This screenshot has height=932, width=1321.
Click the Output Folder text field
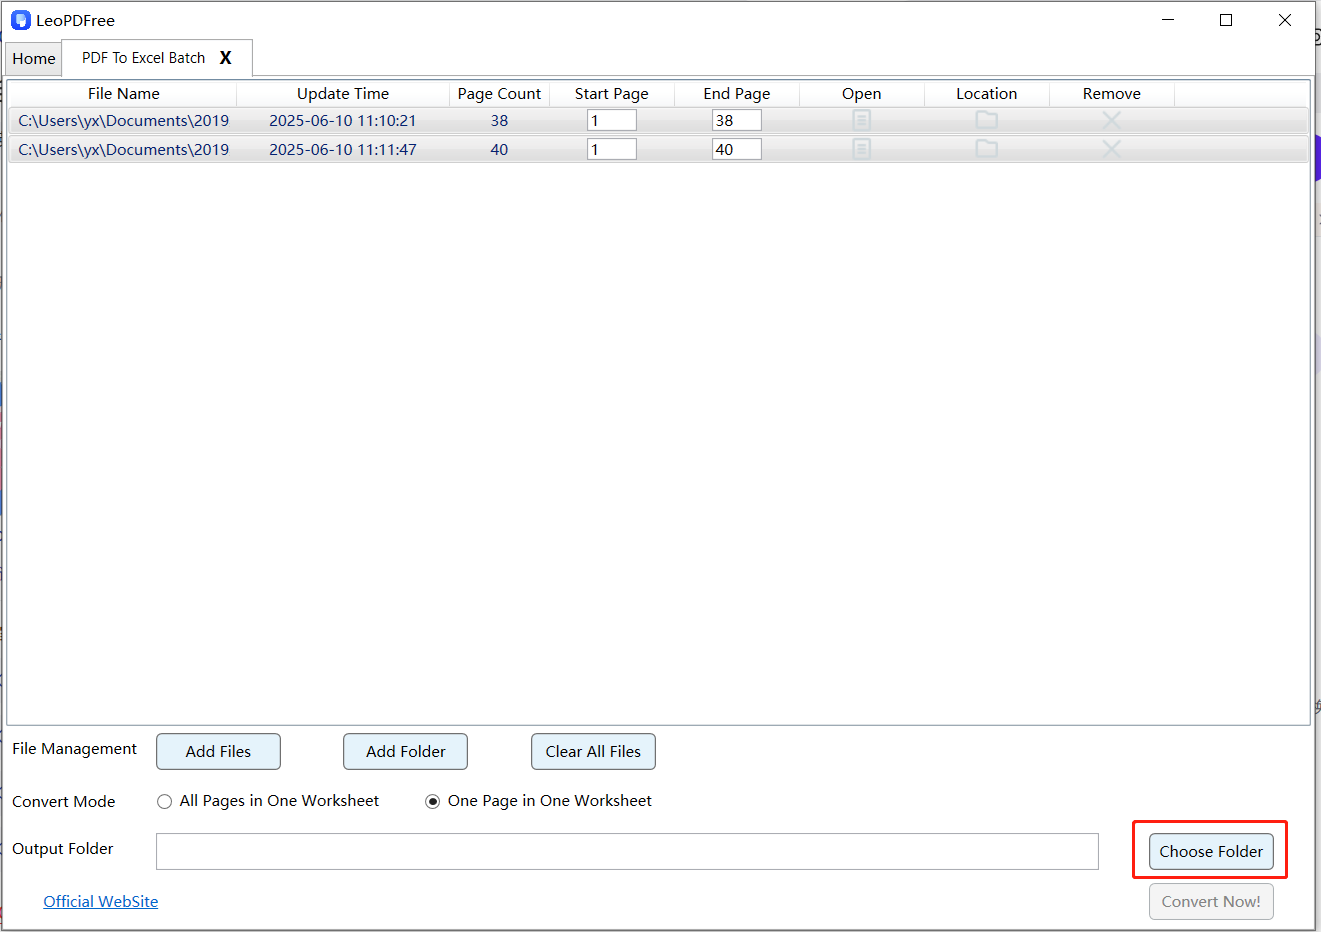point(627,851)
